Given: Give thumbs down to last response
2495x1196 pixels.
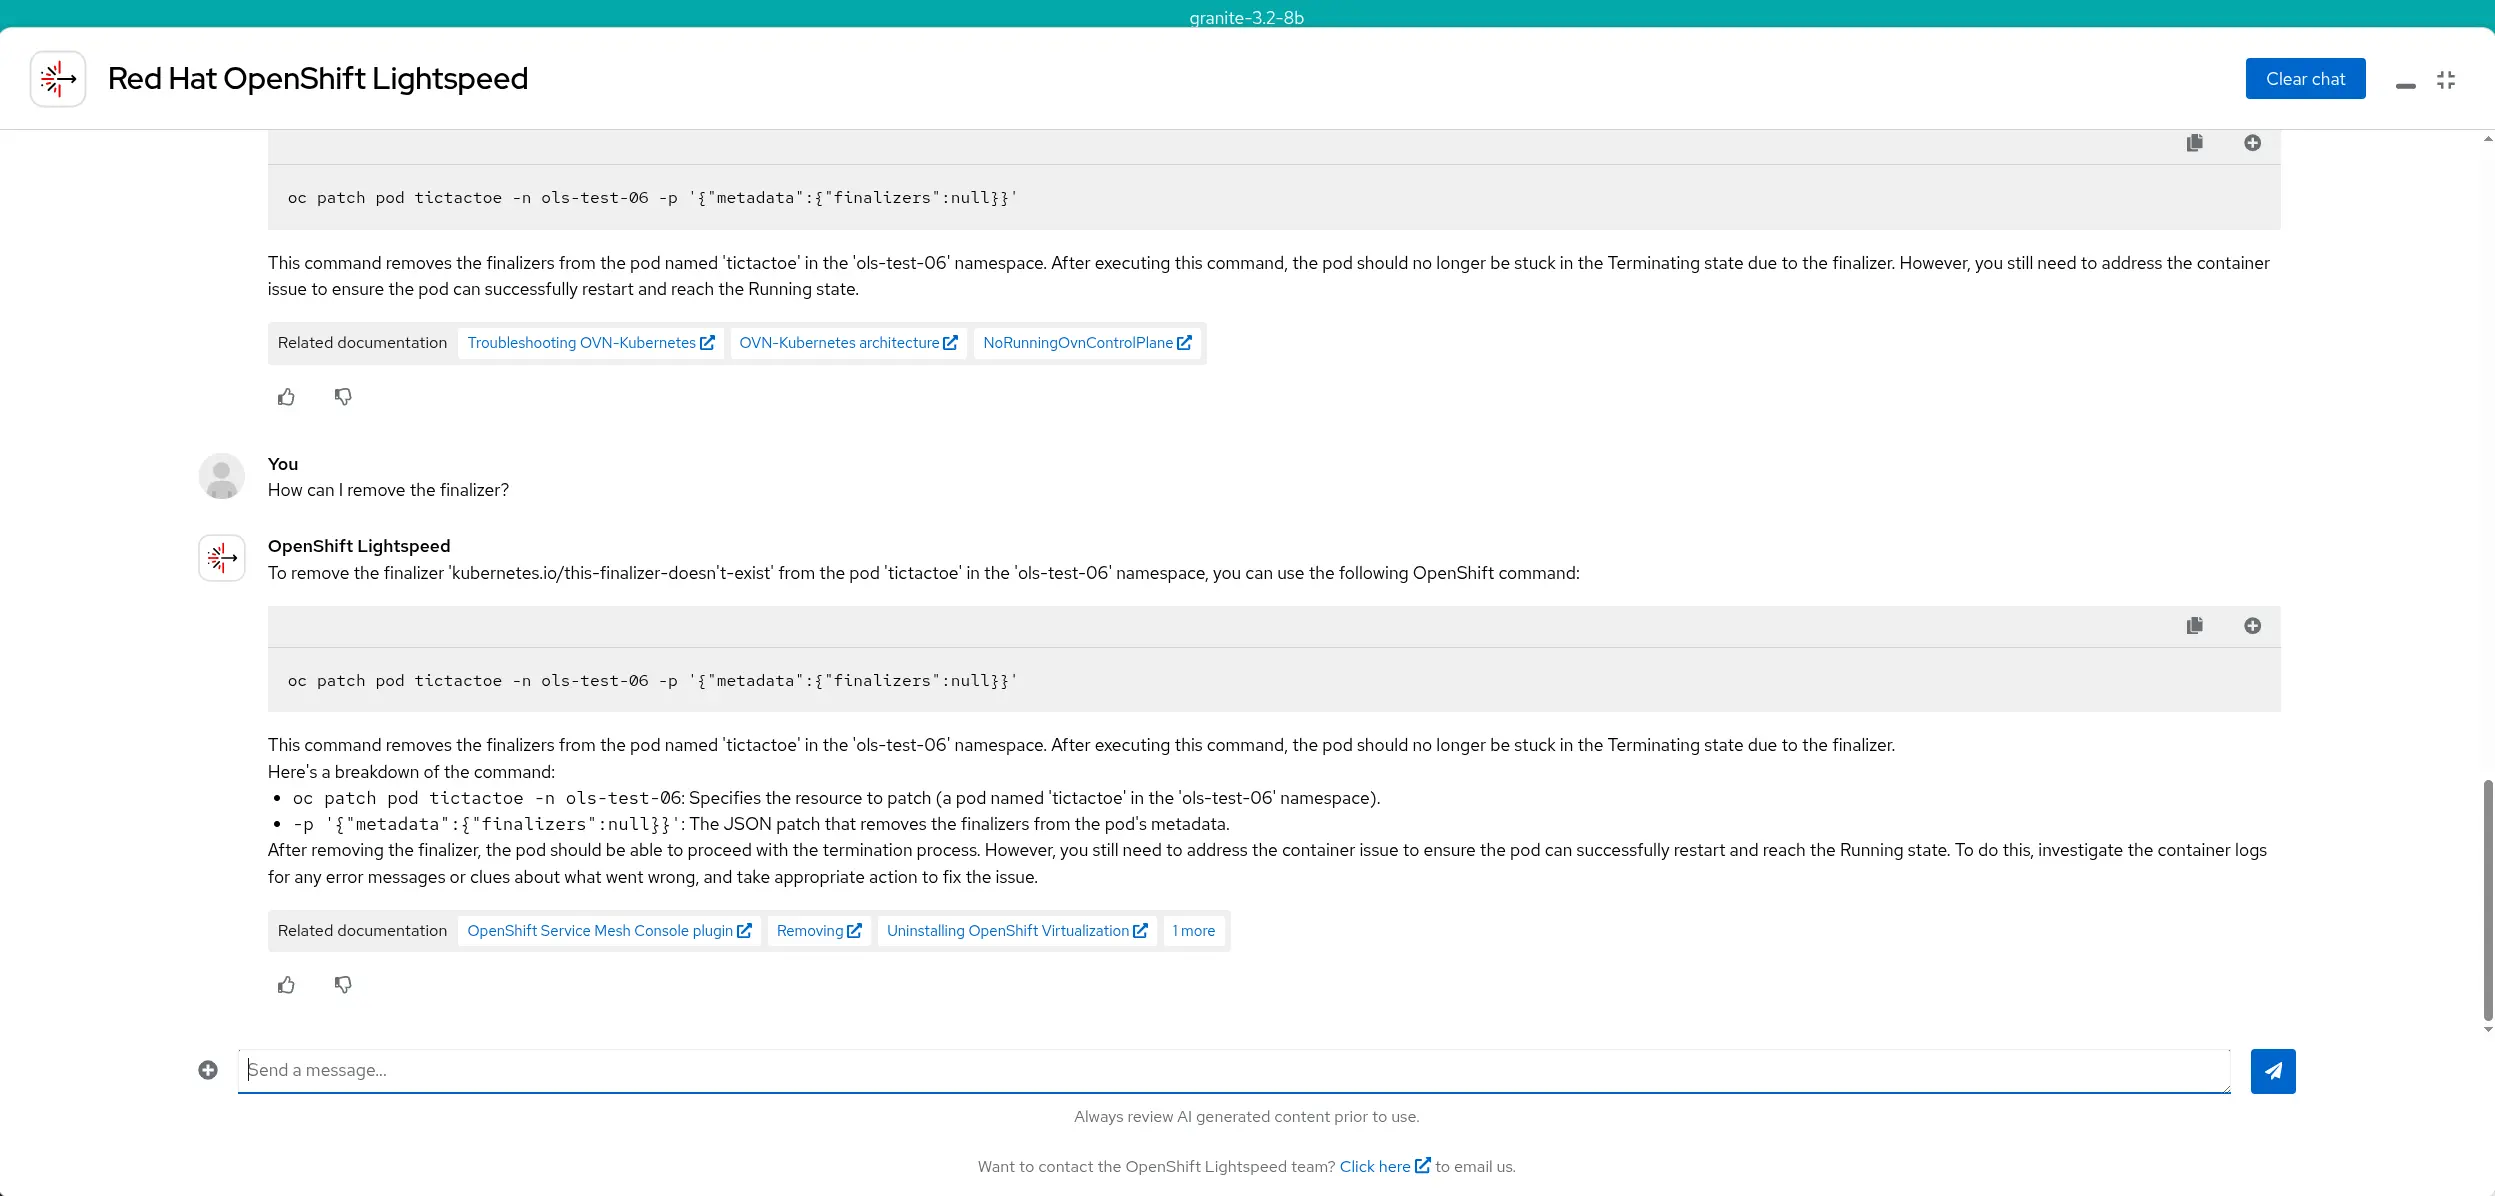Looking at the screenshot, I should click(x=343, y=985).
